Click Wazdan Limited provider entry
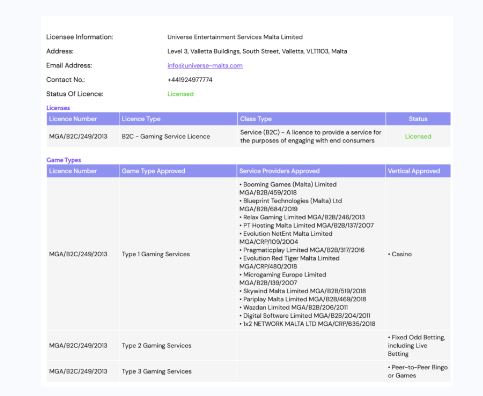This screenshot has width=483, height=396. pyautogui.click(x=294, y=307)
